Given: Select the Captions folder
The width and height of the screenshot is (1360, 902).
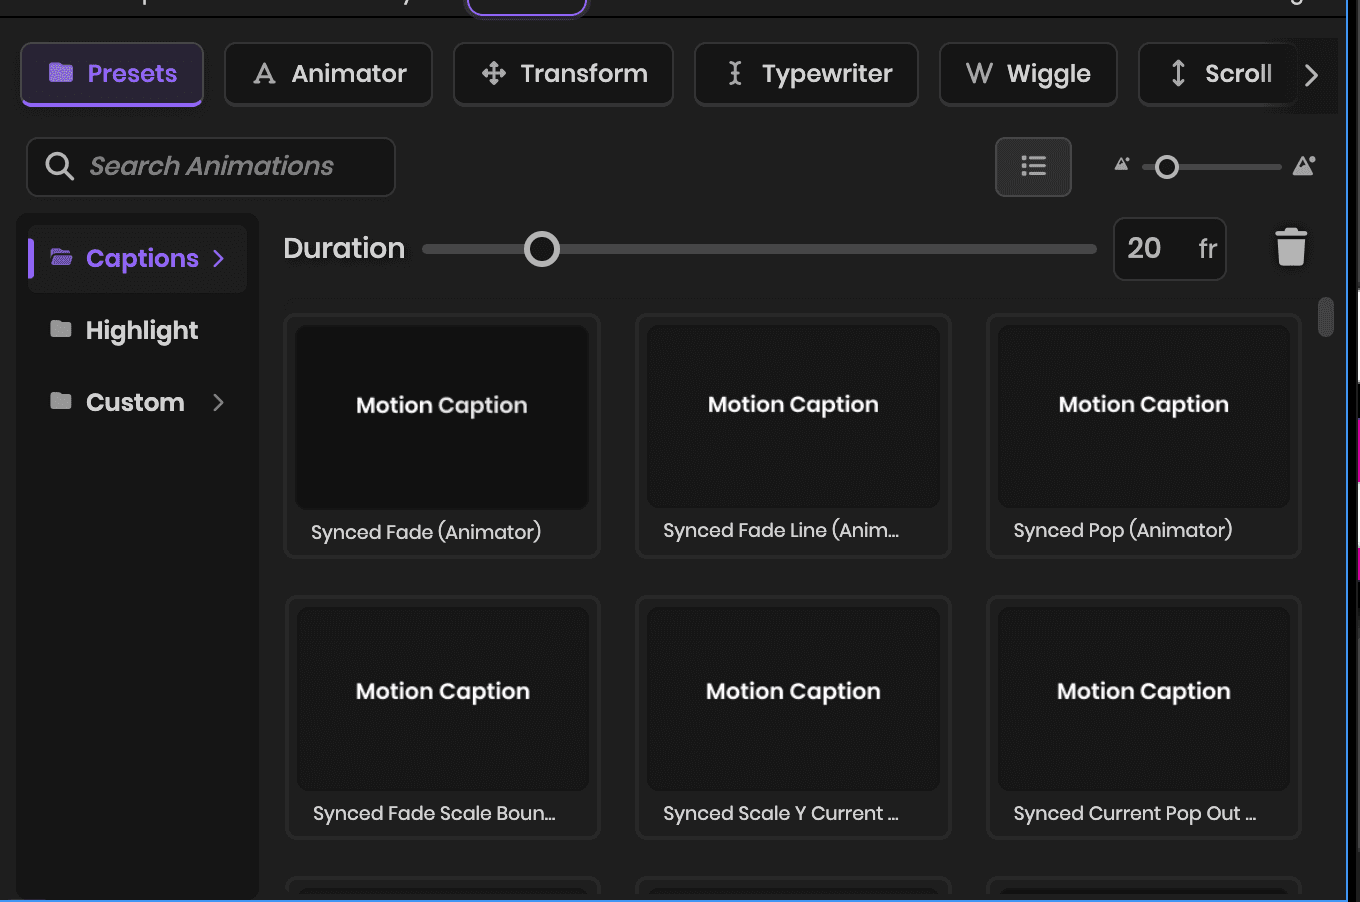Looking at the screenshot, I should (x=137, y=259).
